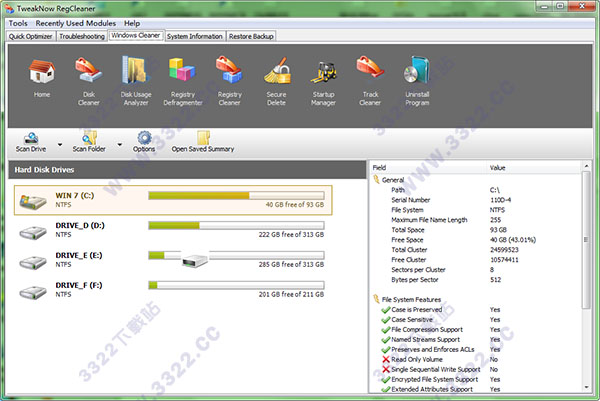Viewport: 600px width, 401px height.
Task: Select Encrypted File System Support row
Action: point(476,379)
